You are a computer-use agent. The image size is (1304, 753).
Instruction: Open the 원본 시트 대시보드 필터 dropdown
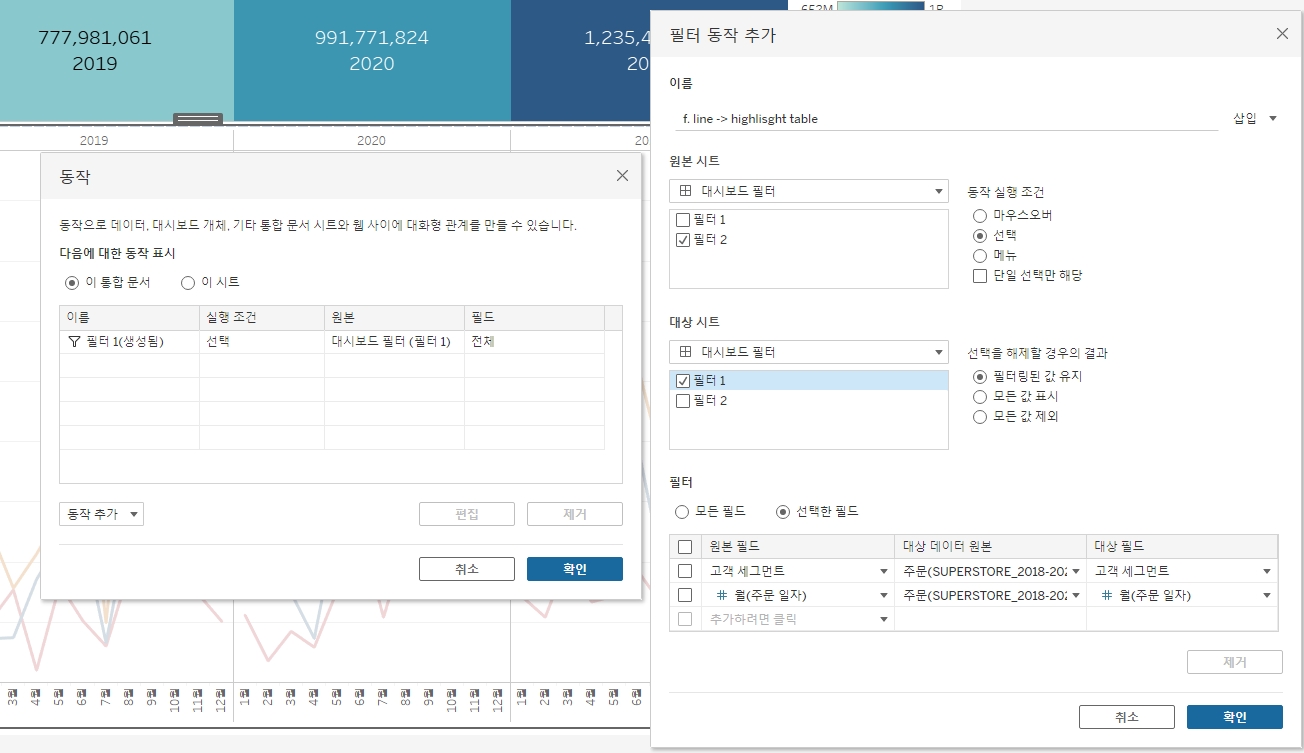click(808, 191)
